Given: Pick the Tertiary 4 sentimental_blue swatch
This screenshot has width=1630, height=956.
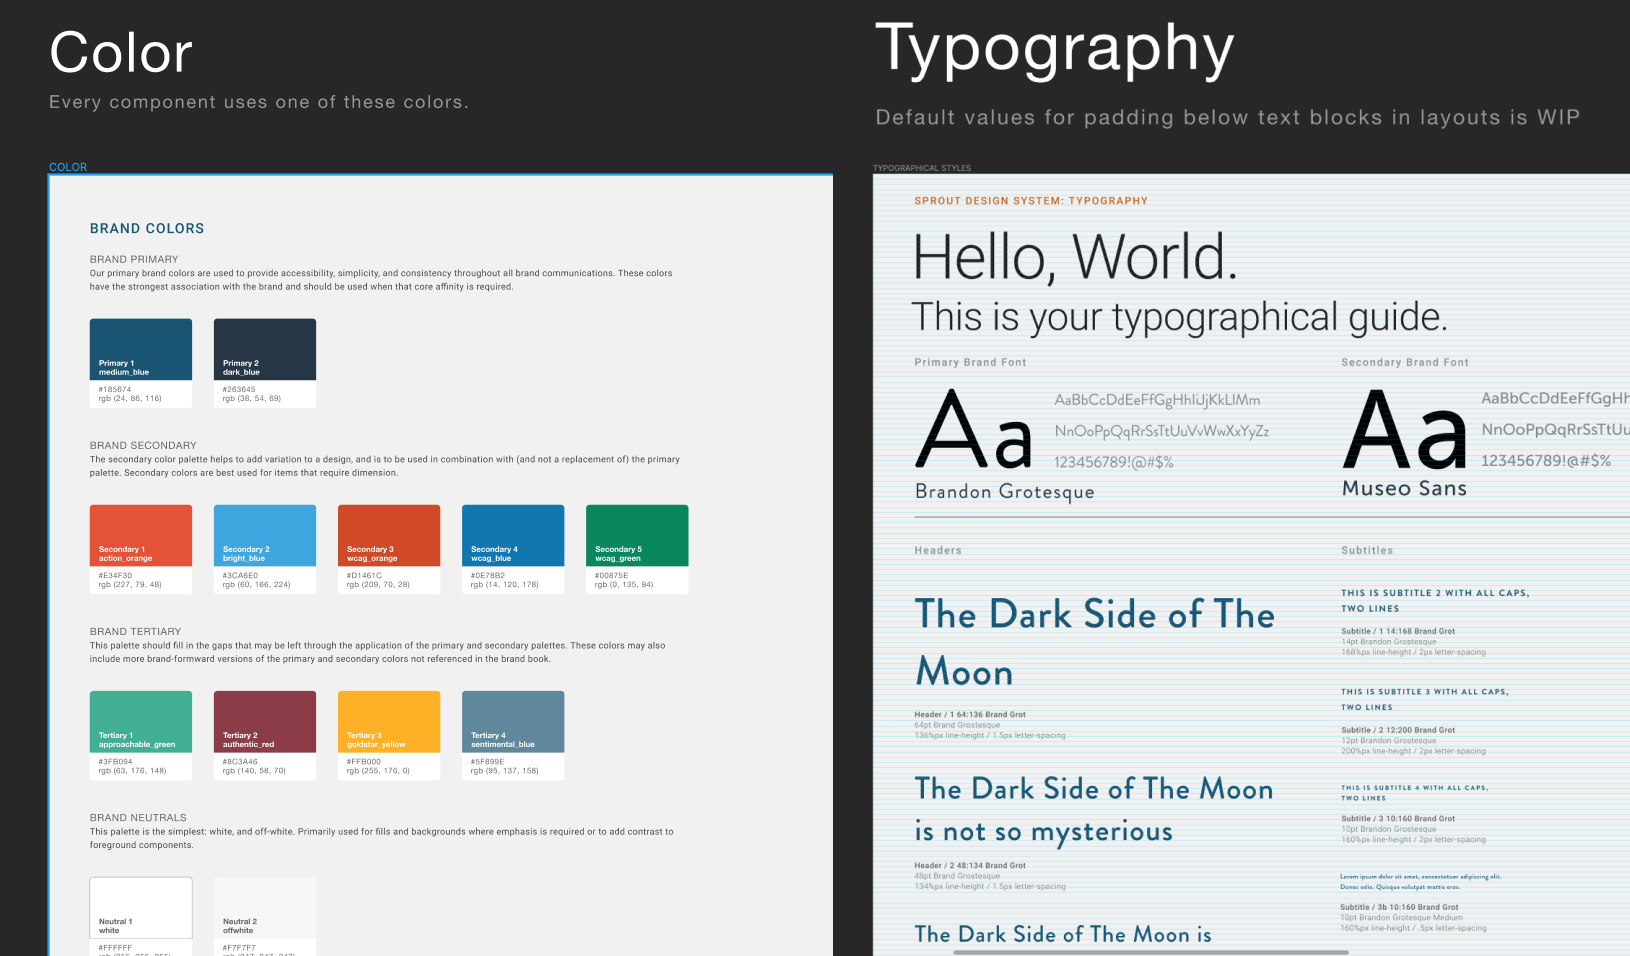Looking at the screenshot, I should pos(513,721).
